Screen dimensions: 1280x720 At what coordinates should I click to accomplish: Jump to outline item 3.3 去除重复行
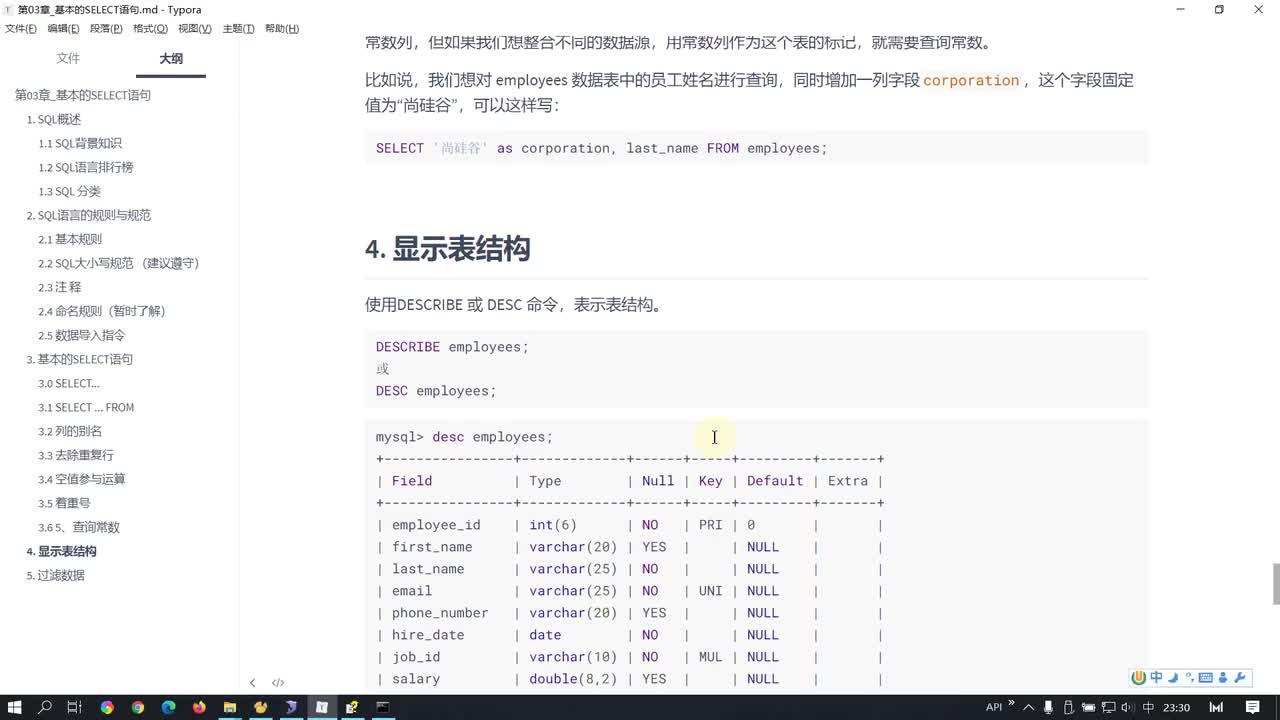[x=76, y=455]
